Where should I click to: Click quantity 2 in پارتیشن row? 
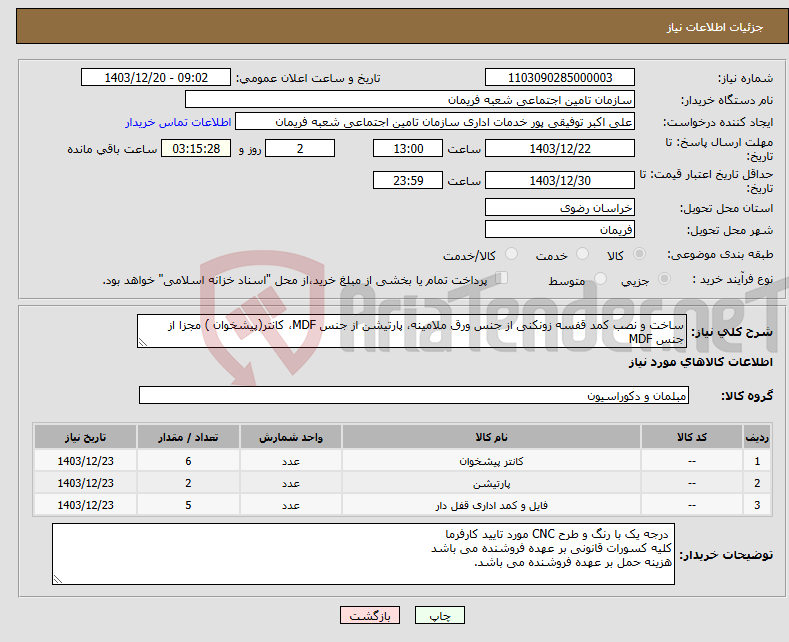[x=188, y=483]
